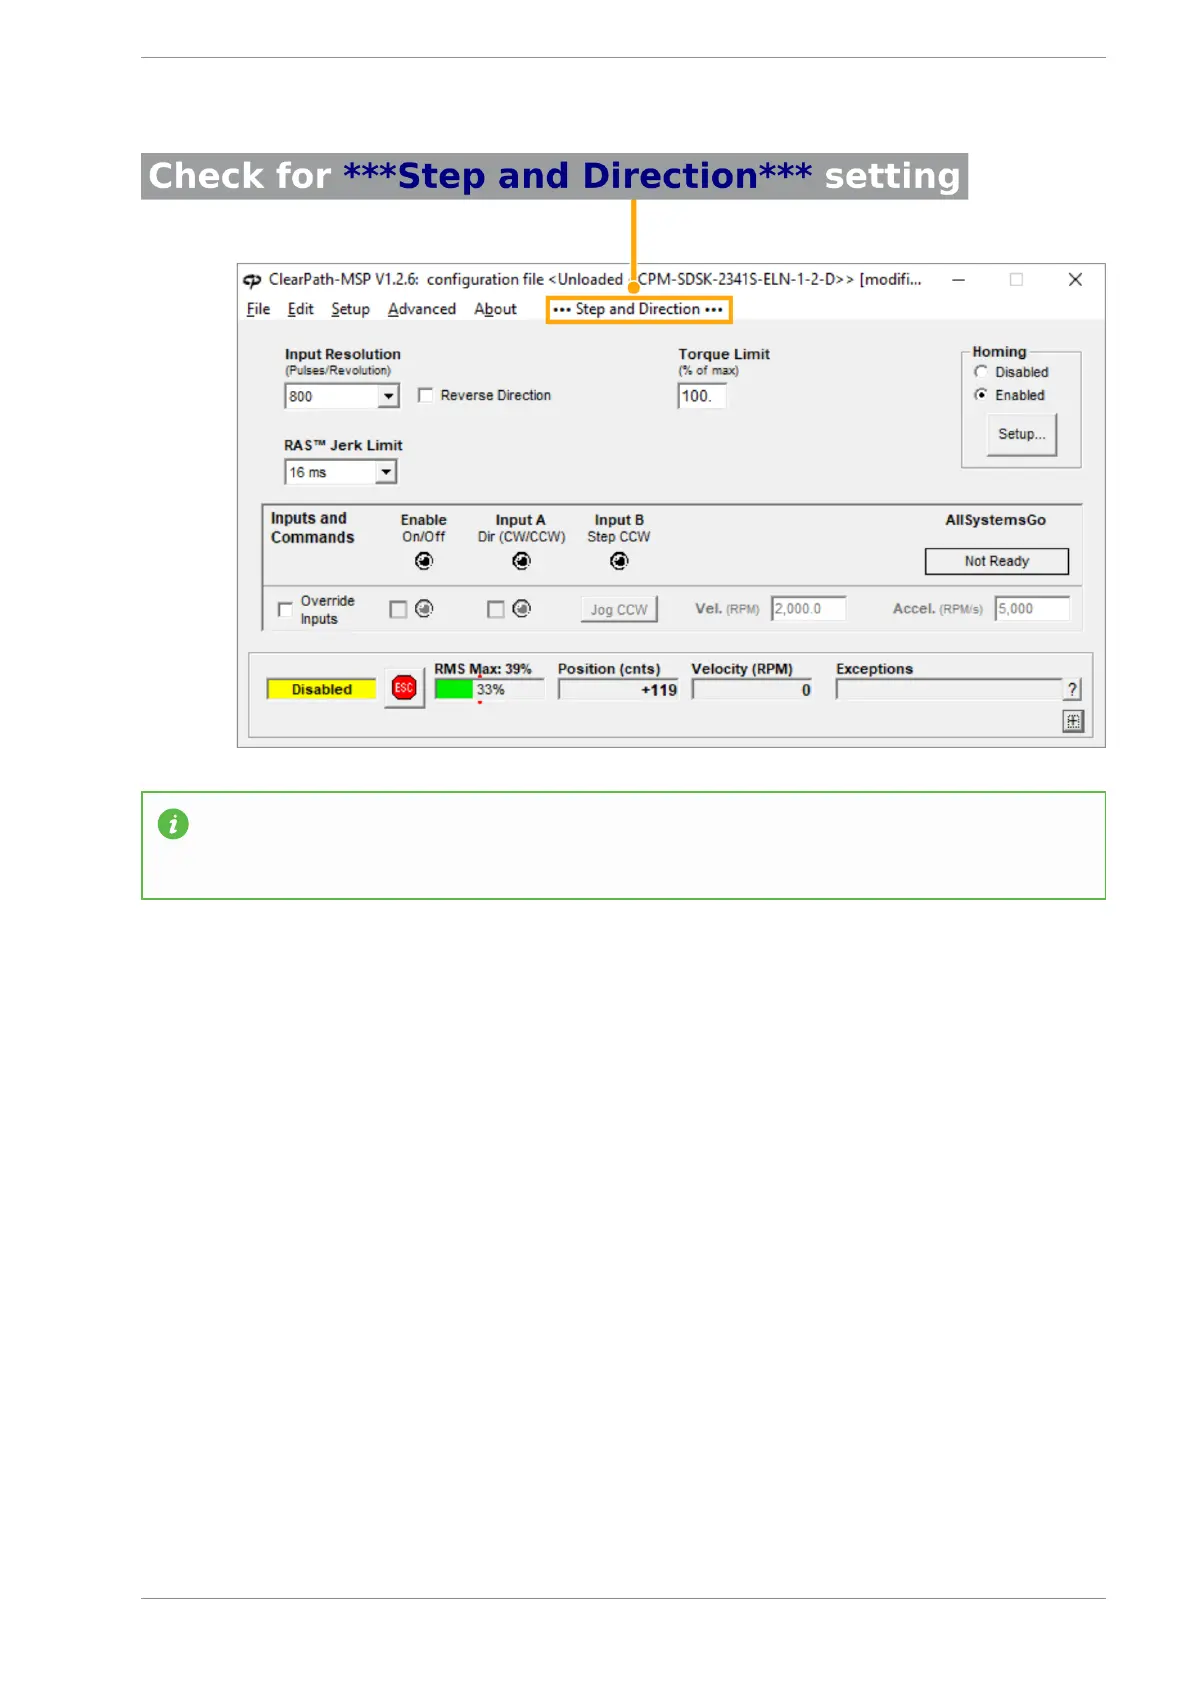Toggle the Override Inputs checkbox
The height and width of the screenshot is (1684, 1191).
(x=285, y=609)
